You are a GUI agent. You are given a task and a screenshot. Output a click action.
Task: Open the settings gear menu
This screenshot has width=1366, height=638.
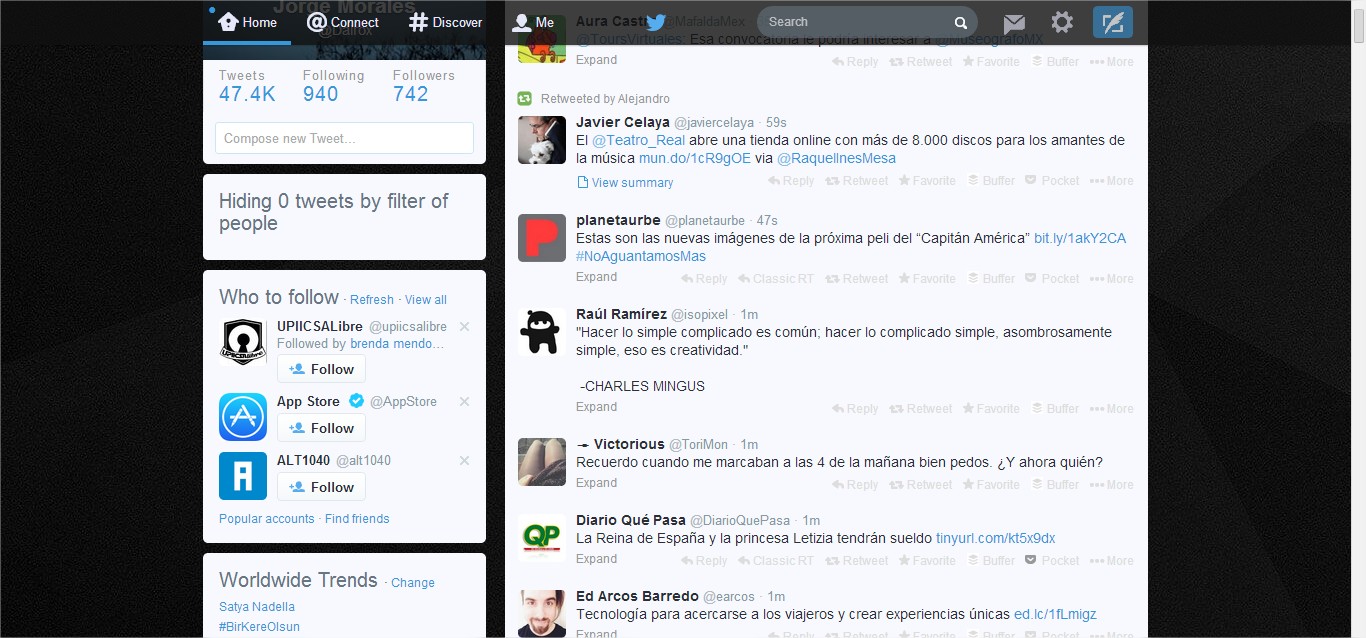pos(1062,22)
